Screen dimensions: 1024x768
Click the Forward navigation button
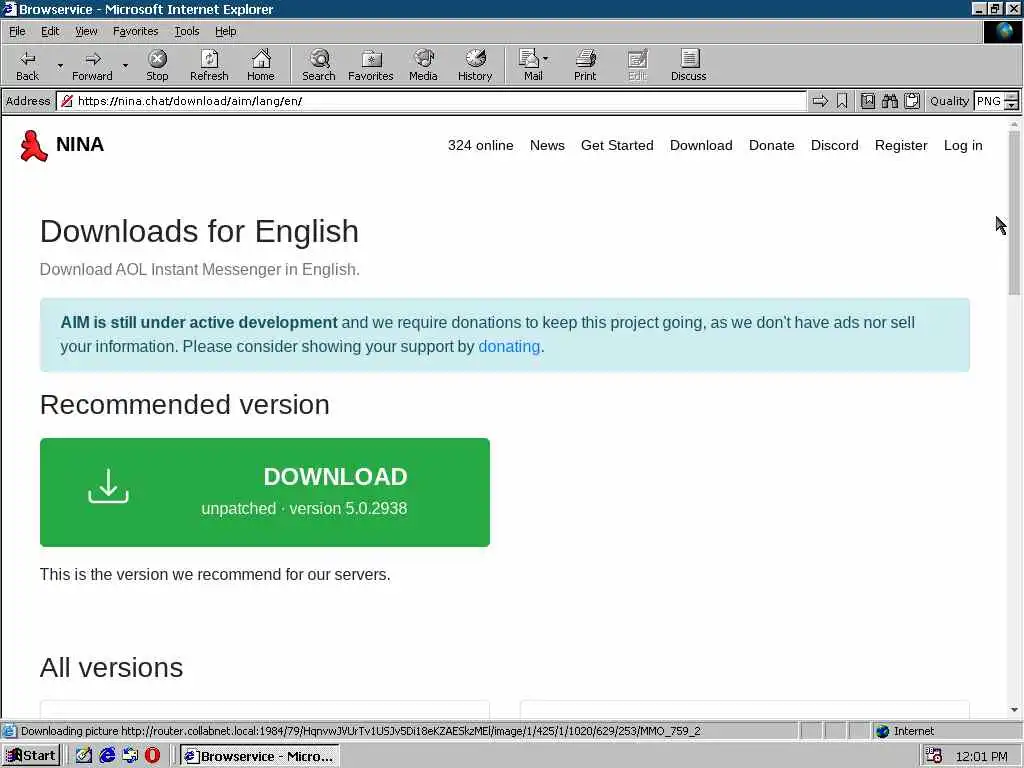tap(92, 65)
